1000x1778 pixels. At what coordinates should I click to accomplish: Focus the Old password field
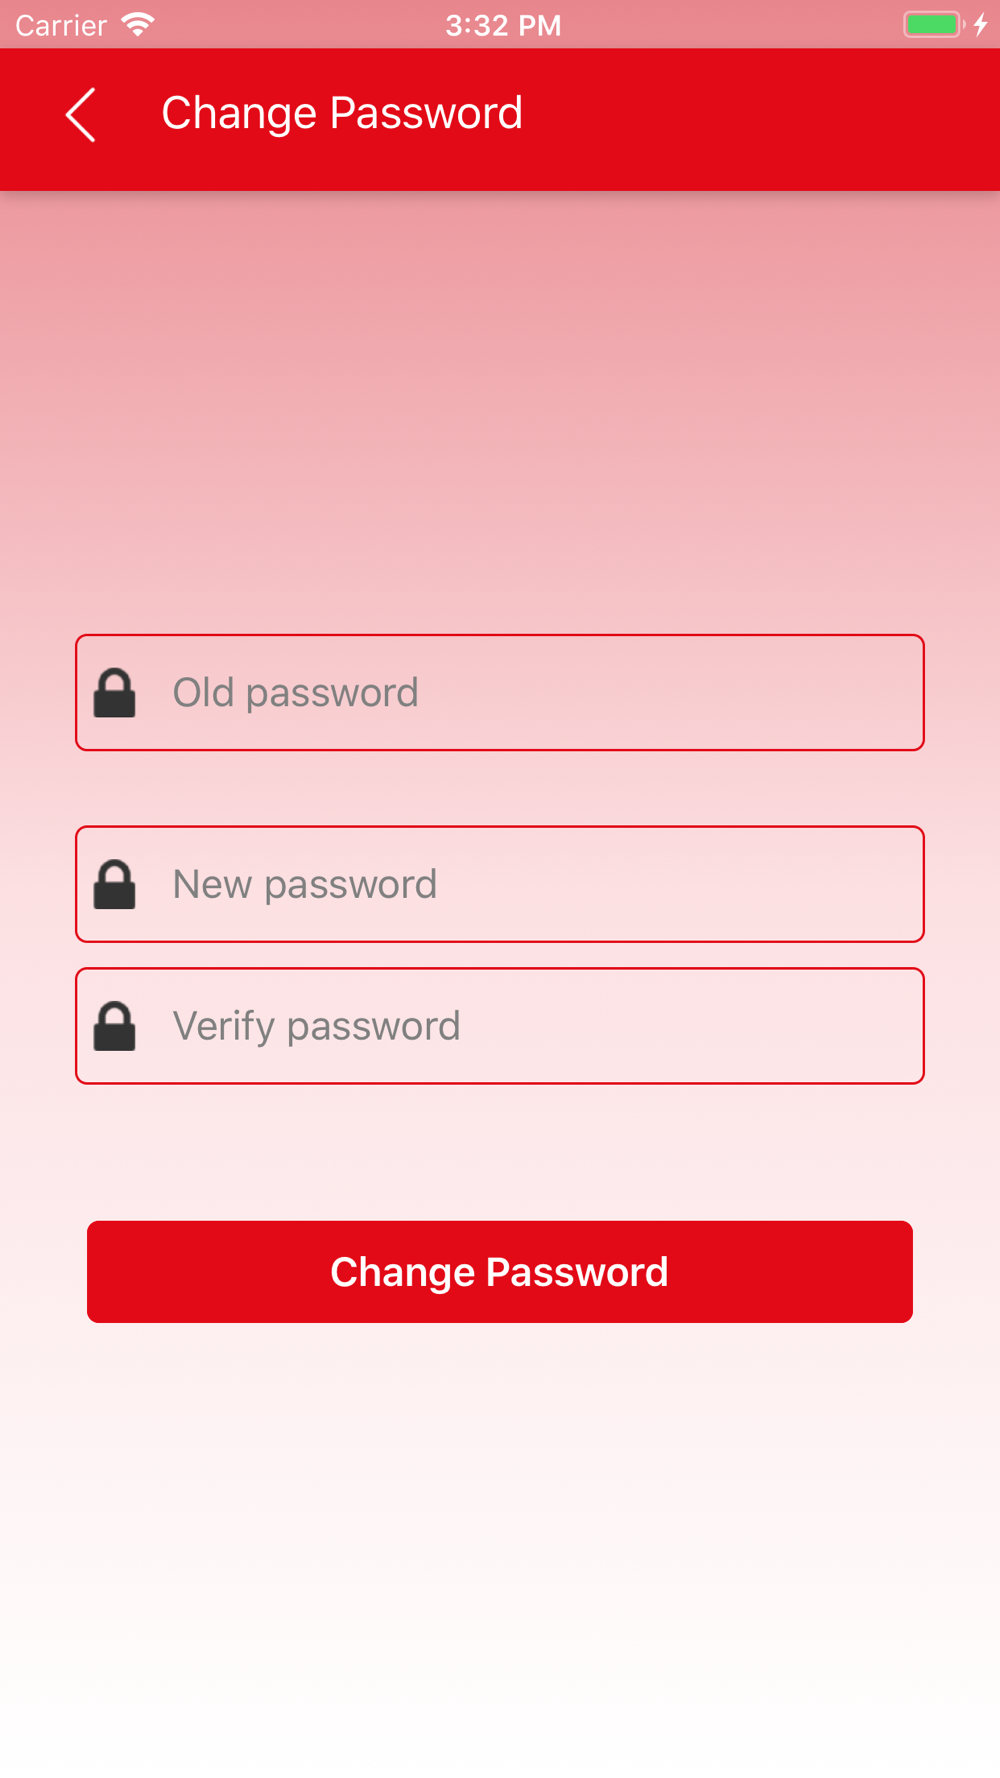pyautogui.click(x=500, y=692)
